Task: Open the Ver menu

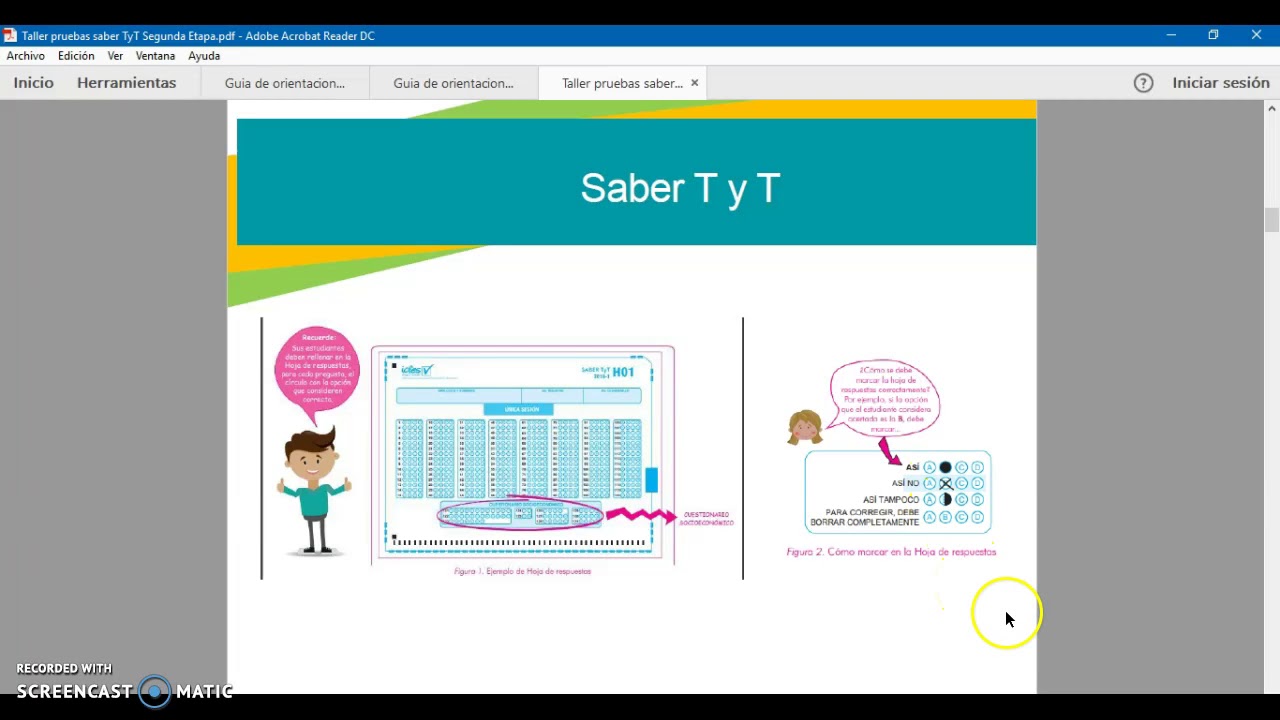Action: click(115, 56)
